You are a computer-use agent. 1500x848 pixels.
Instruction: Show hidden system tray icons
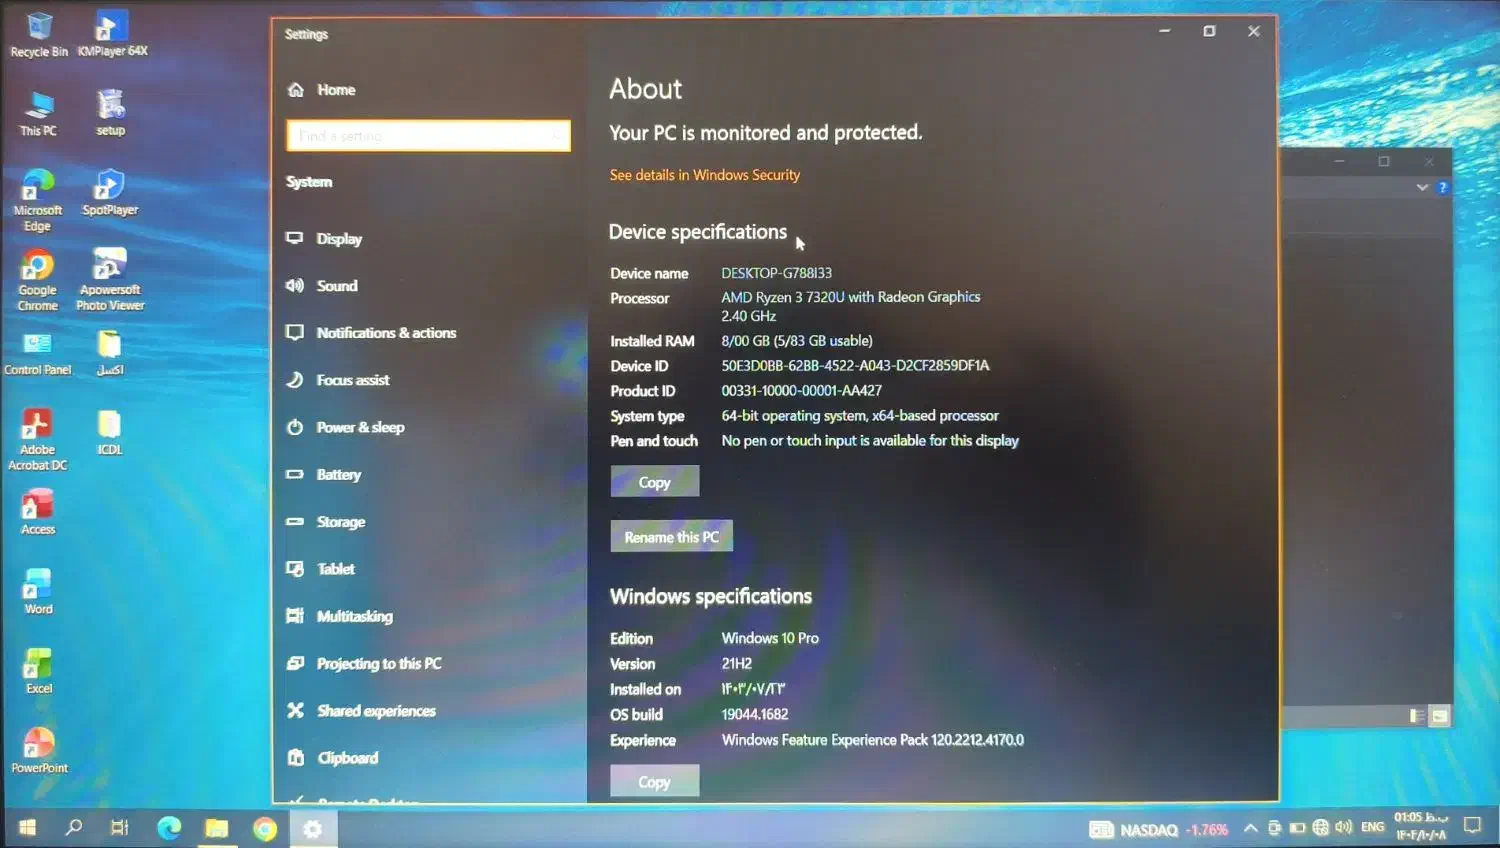click(x=1251, y=828)
